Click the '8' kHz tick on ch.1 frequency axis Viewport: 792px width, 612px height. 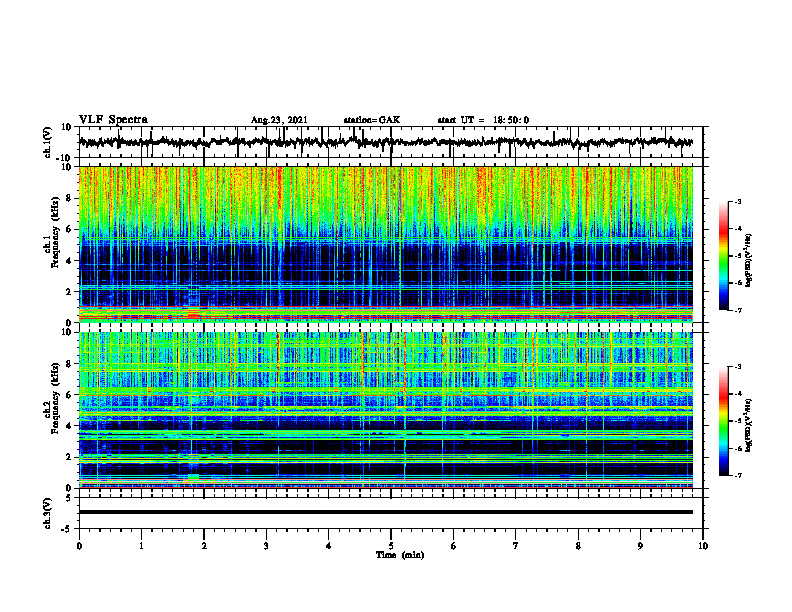69,198
